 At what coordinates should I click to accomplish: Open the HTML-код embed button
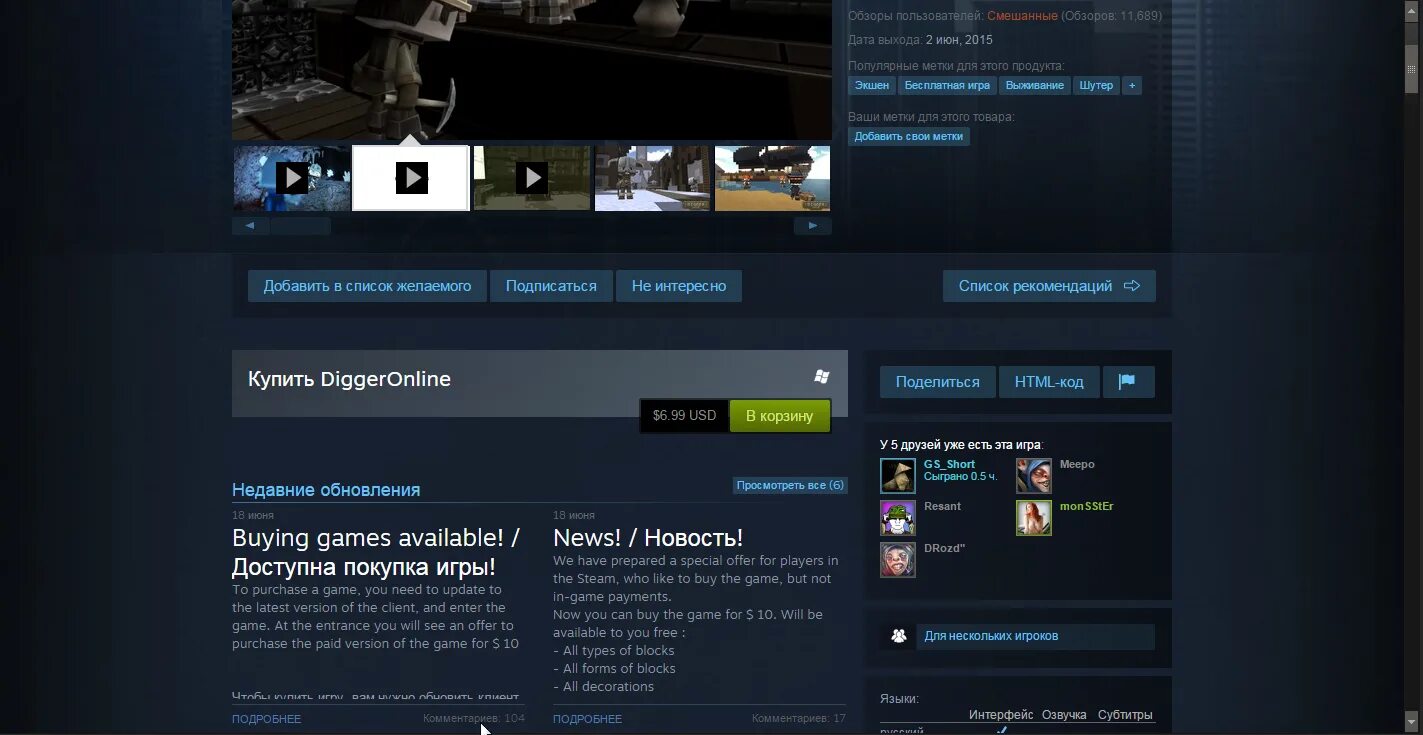1049,382
